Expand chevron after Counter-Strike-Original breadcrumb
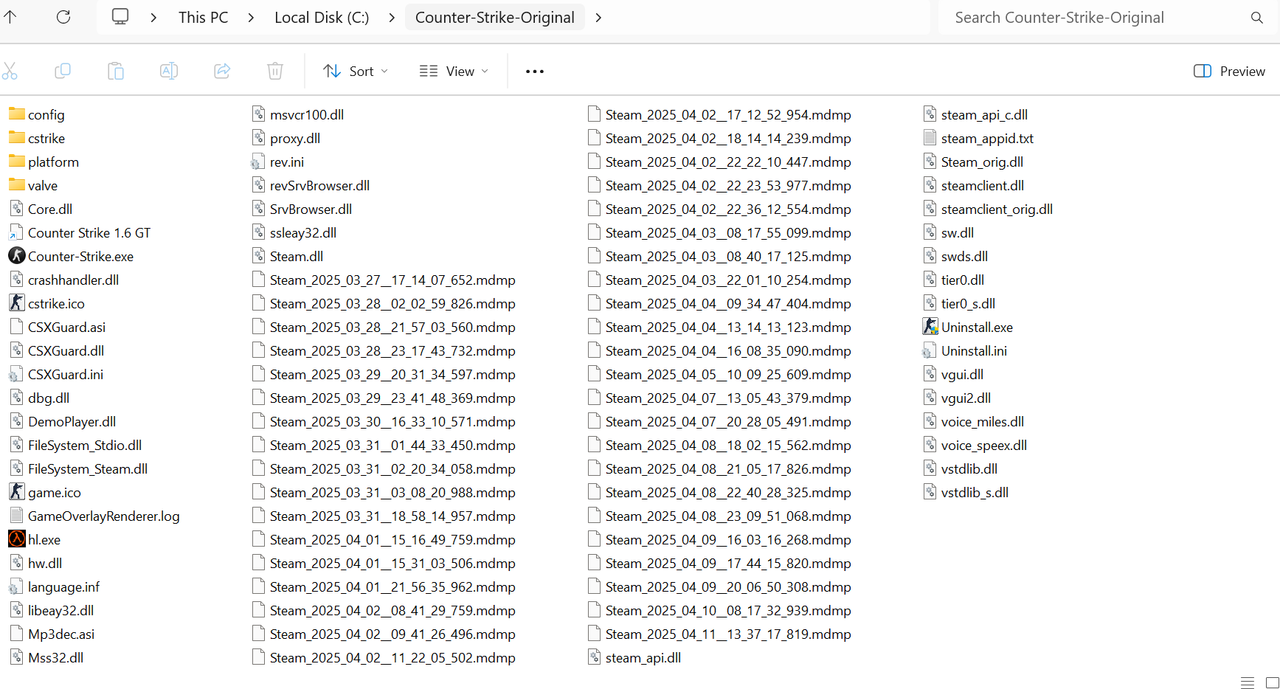The height and width of the screenshot is (689, 1280). pos(598,17)
